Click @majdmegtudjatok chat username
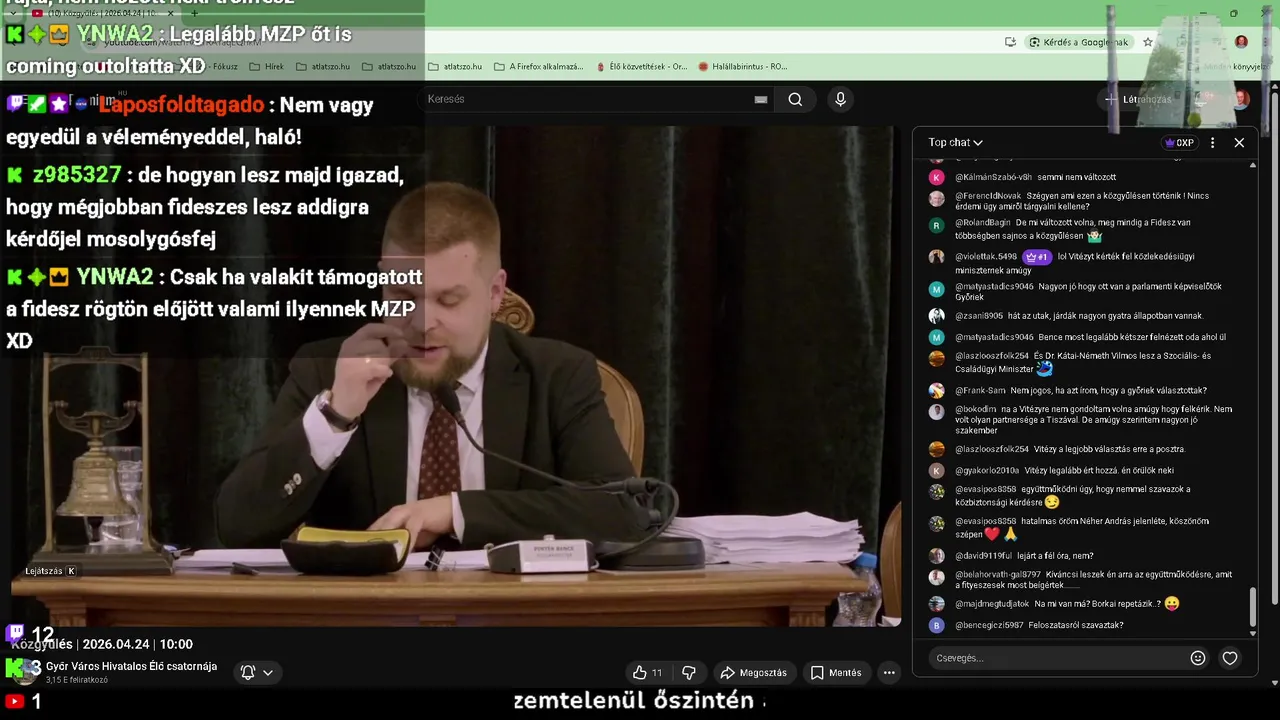 pos(992,604)
